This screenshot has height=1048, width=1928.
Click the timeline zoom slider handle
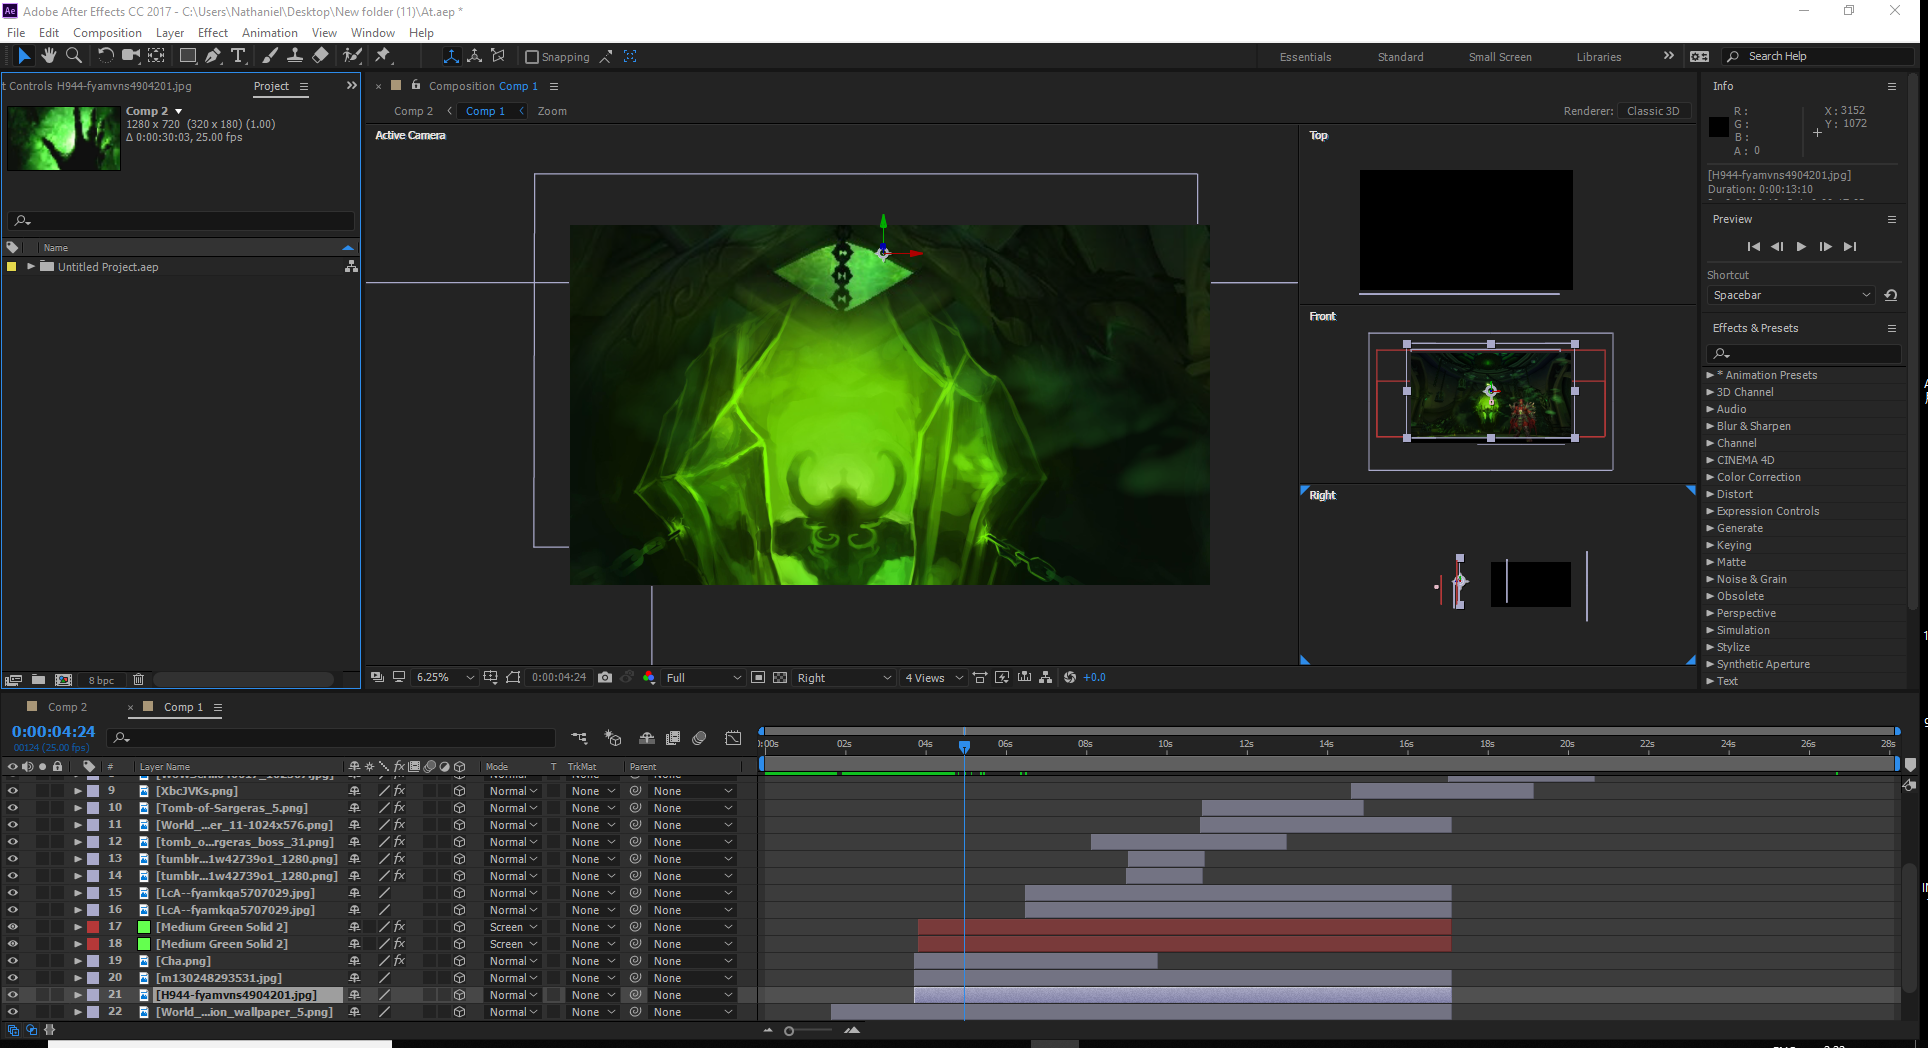pos(789,1031)
